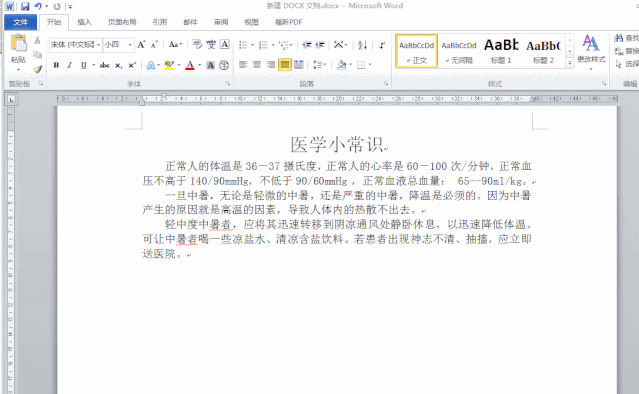The height and width of the screenshot is (394, 639).
Task: Click the document title 医学小常识
Action: click(337, 145)
